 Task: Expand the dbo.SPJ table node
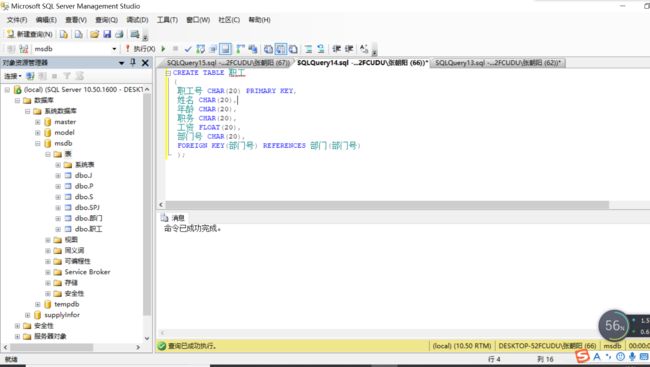tap(58, 207)
